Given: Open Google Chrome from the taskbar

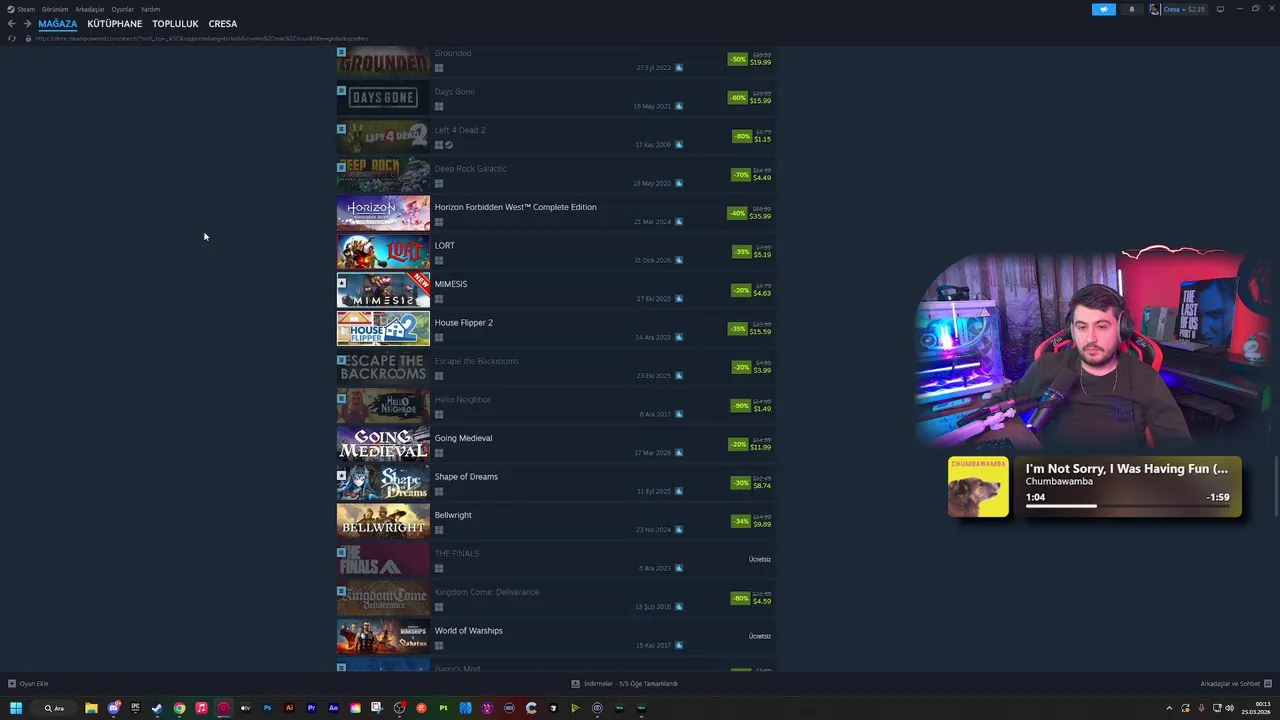Looking at the screenshot, I should 179,708.
